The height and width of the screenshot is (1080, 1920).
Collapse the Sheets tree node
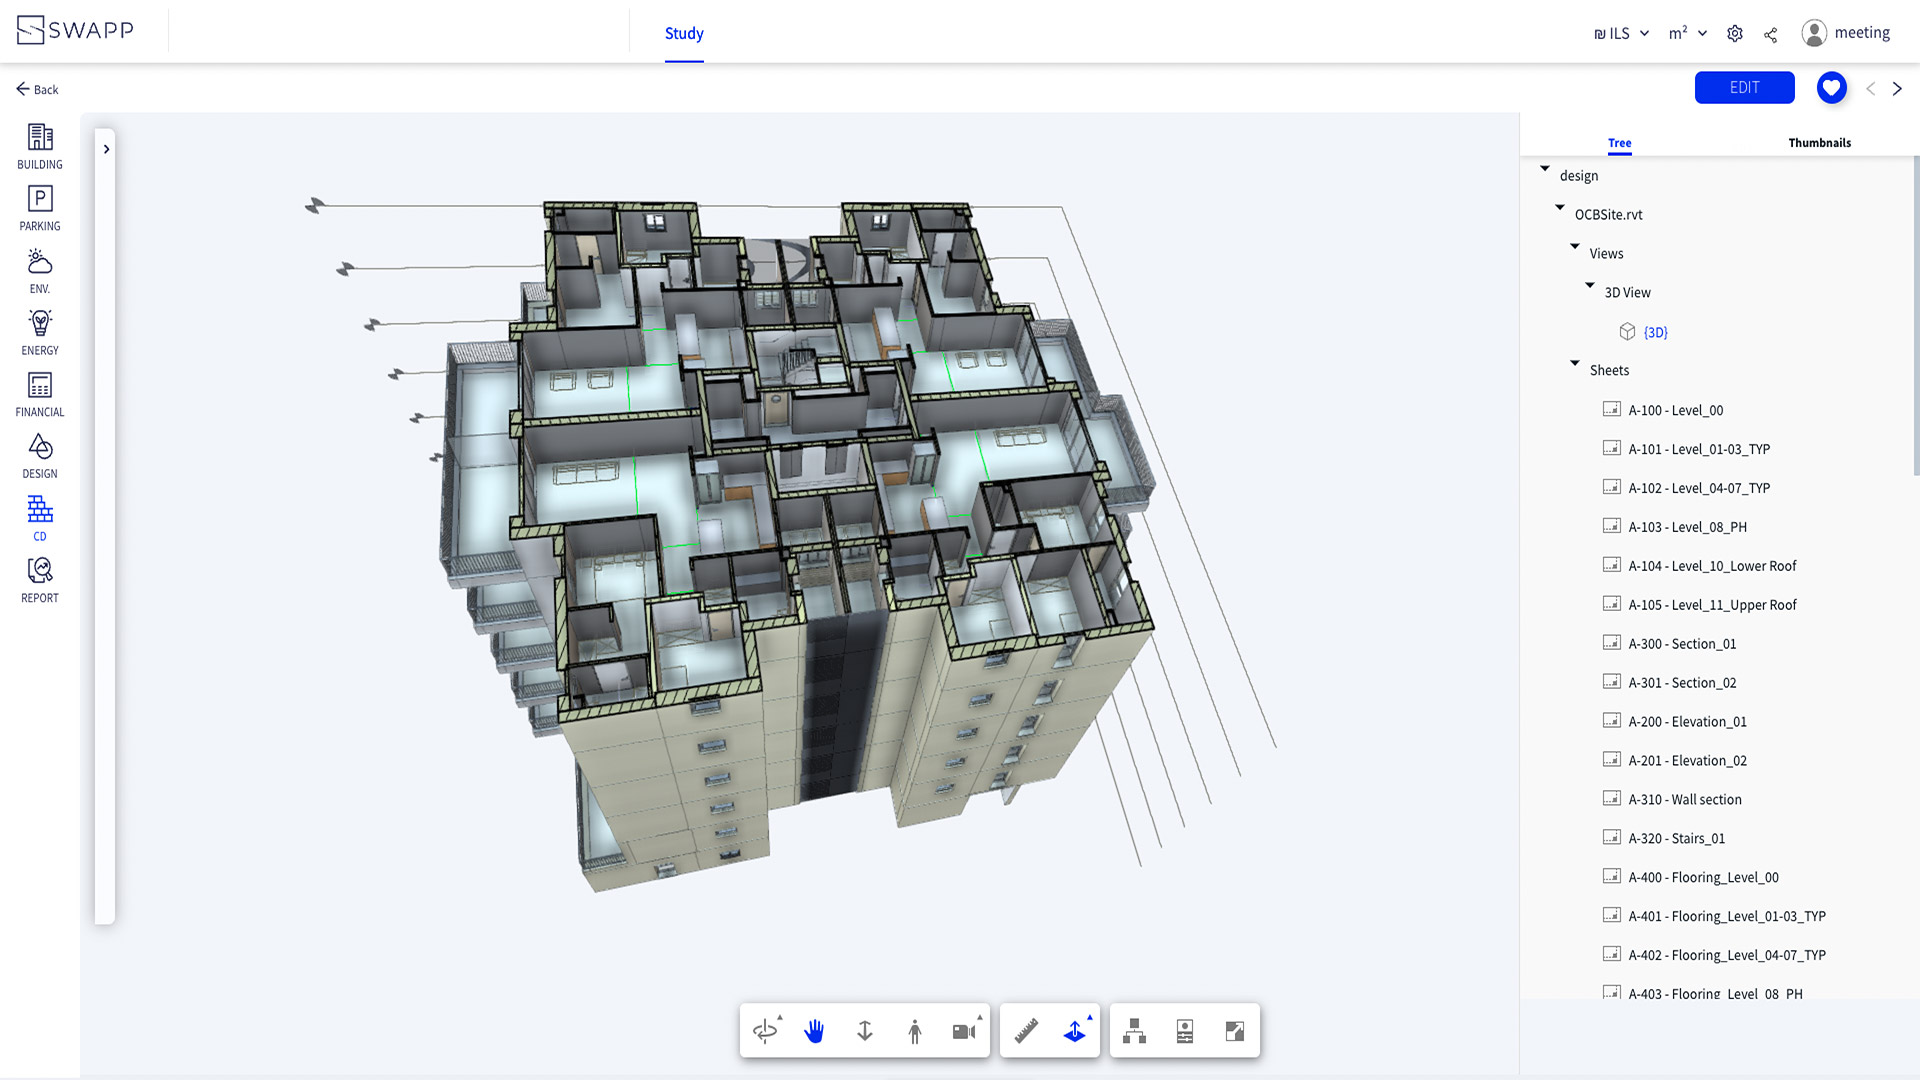(x=1575, y=364)
